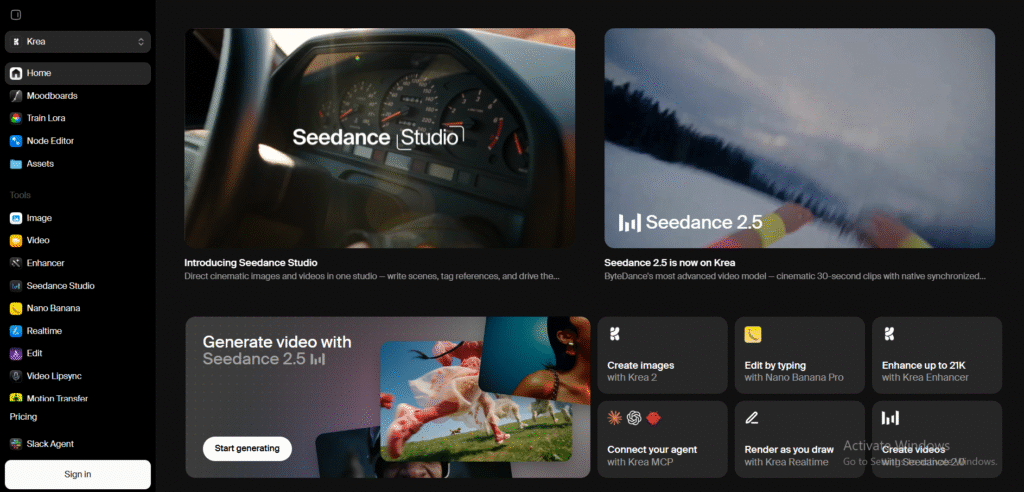The height and width of the screenshot is (492, 1024).
Task: Click the Assets folder icon
Action: (x=16, y=164)
